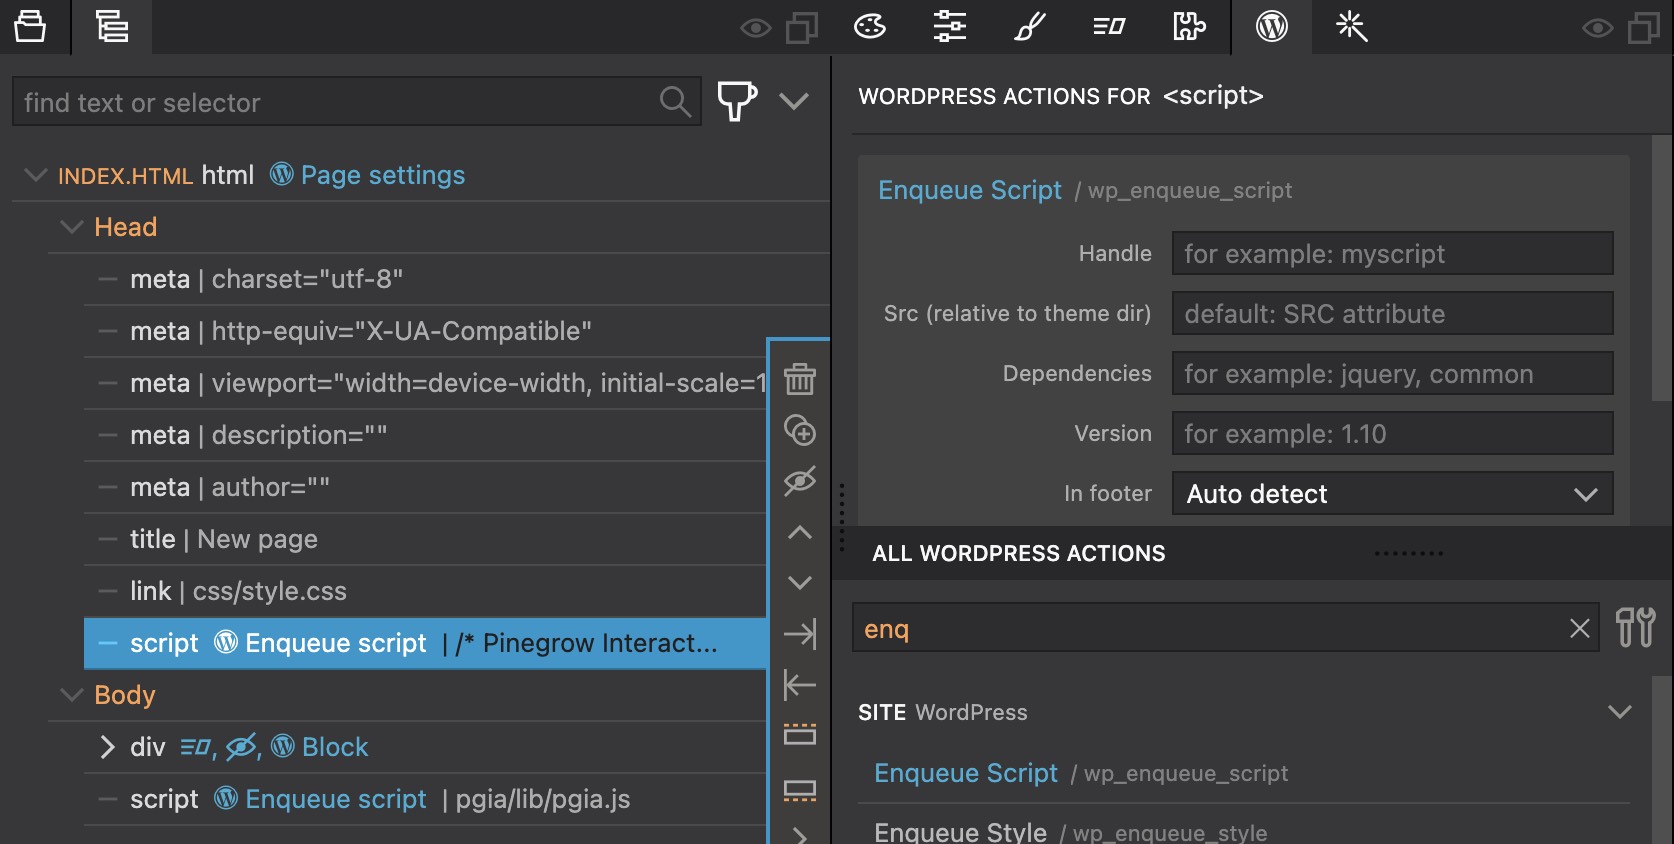Click the insert-after dashed box icon
Viewport: 1674px width, 844px height.
pos(799,791)
